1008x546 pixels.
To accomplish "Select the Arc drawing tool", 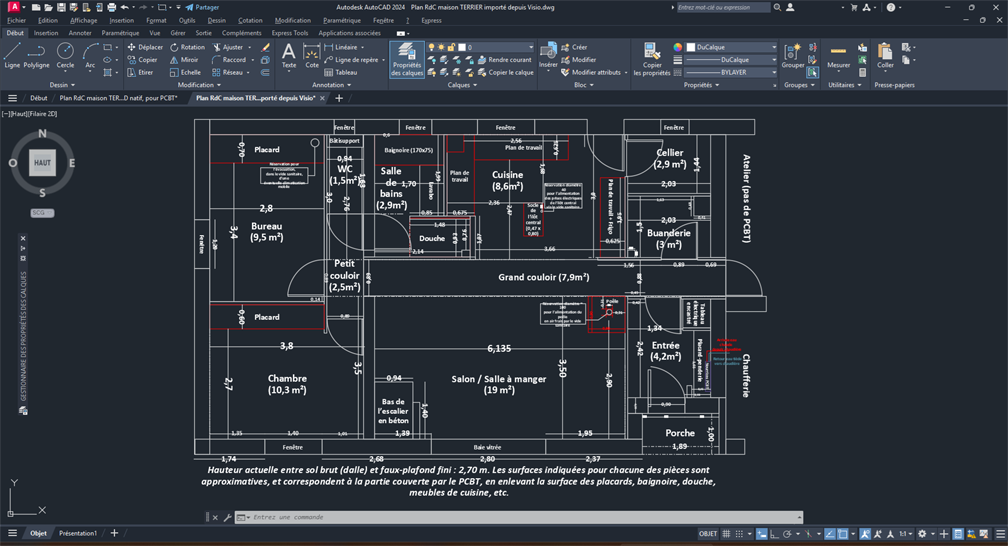I will click(x=90, y=55).
